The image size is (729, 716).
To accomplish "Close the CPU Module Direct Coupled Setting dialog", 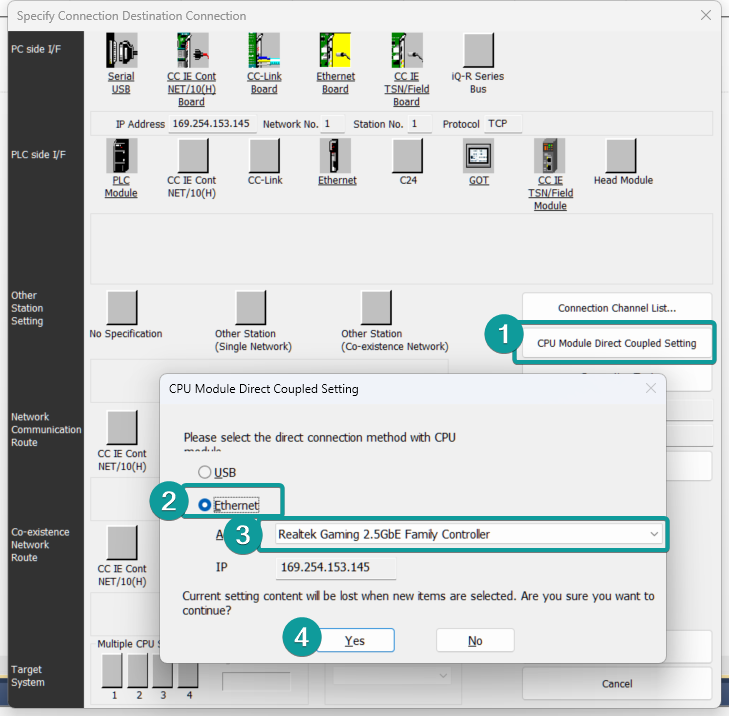I will coord(650,388).
